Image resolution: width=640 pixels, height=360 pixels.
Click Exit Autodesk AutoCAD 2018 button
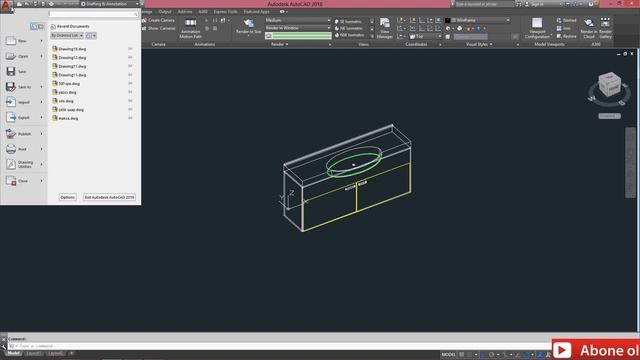coord(109,197)
